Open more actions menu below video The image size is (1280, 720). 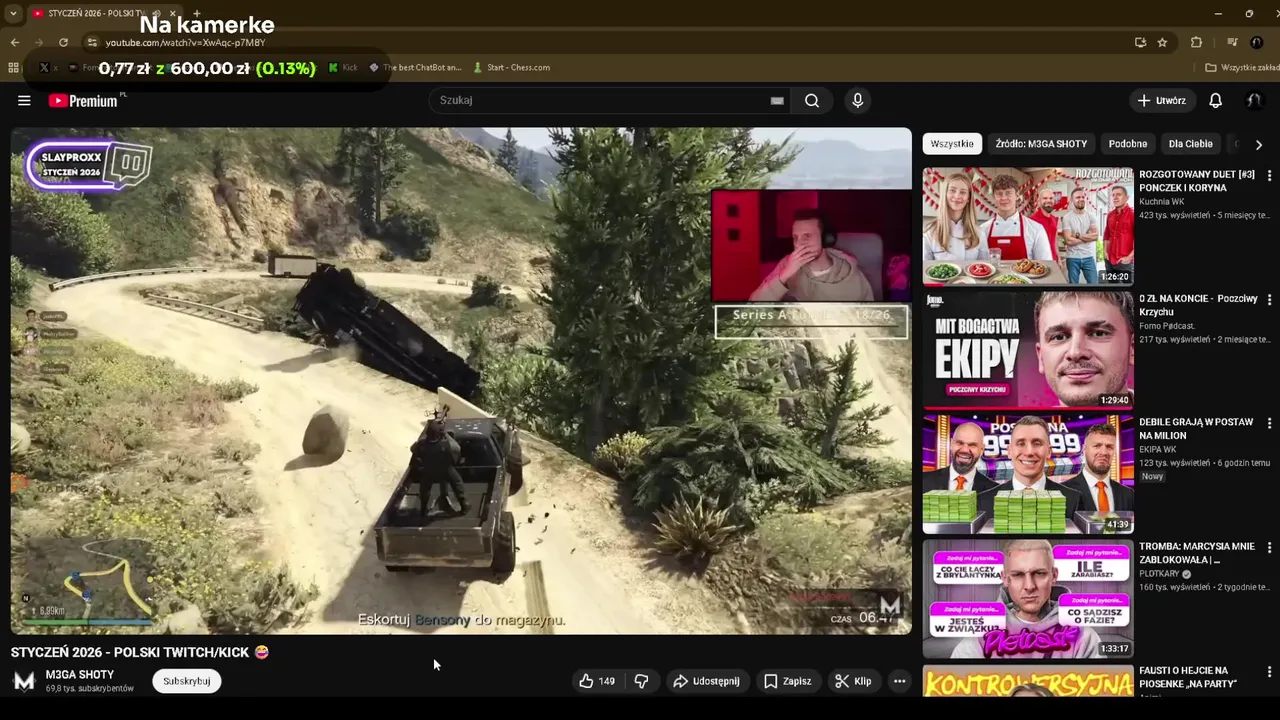[899, 681]
